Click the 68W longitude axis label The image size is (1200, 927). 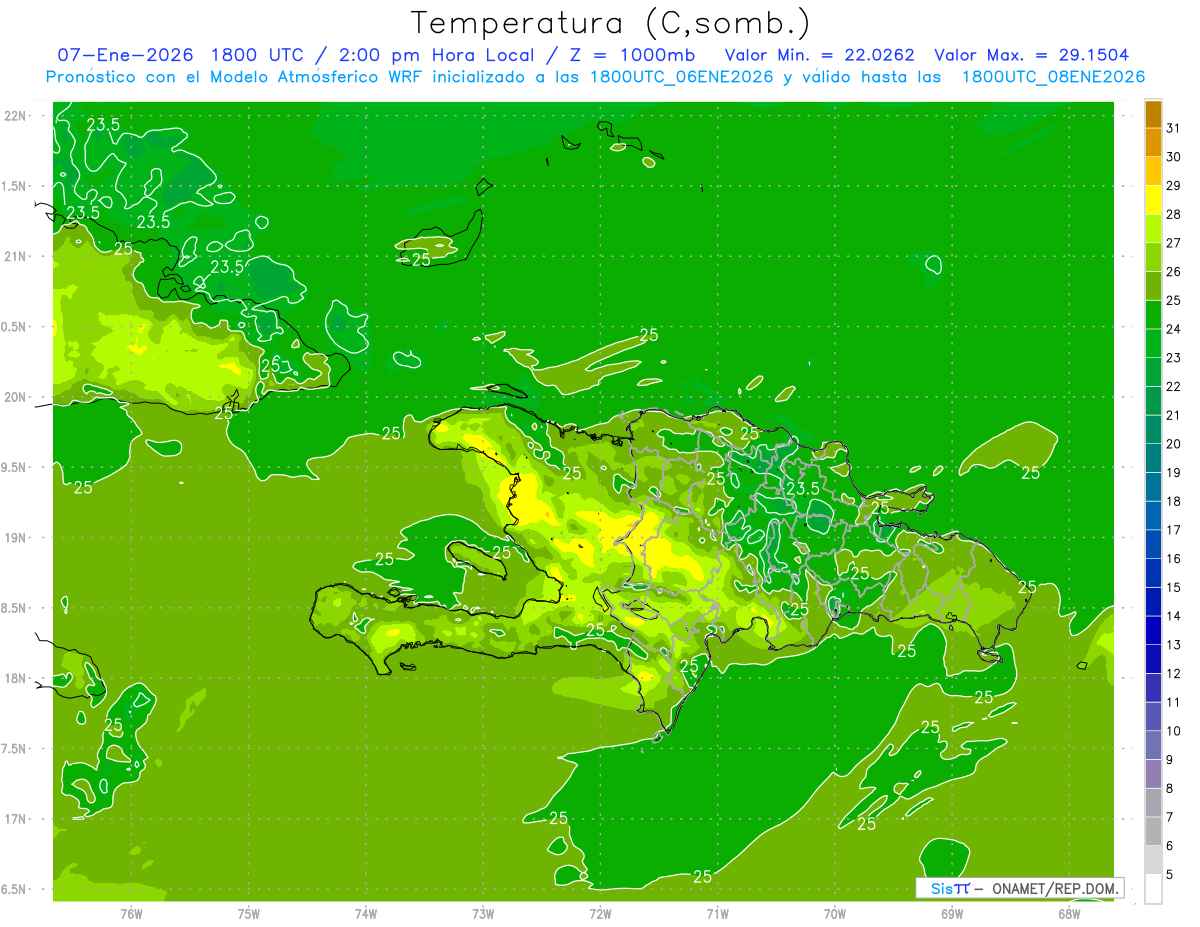[1069, 913]
